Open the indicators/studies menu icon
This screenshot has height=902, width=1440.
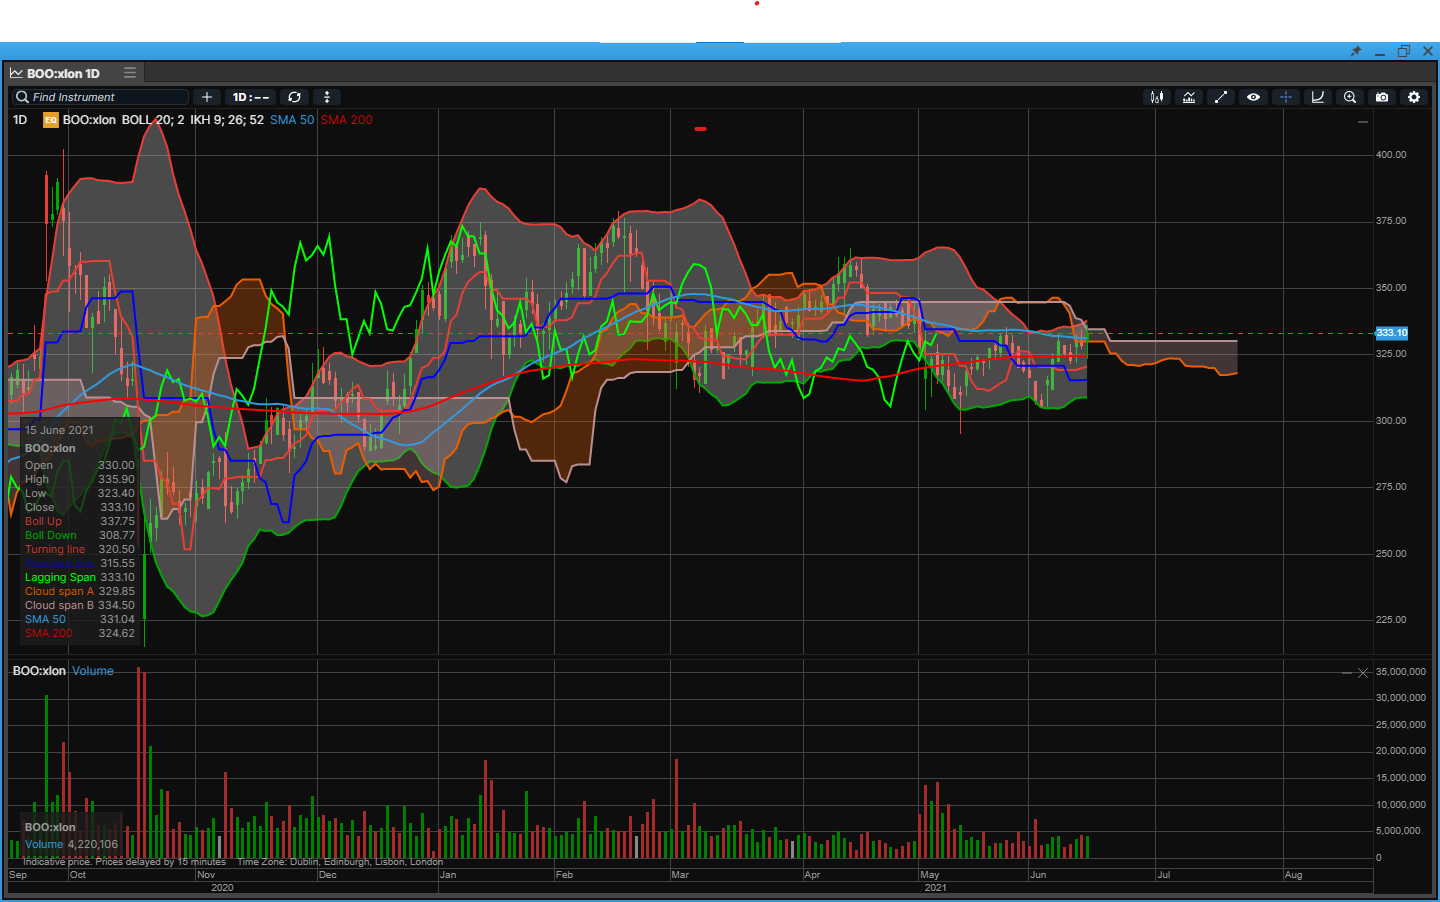[1189, 97]
